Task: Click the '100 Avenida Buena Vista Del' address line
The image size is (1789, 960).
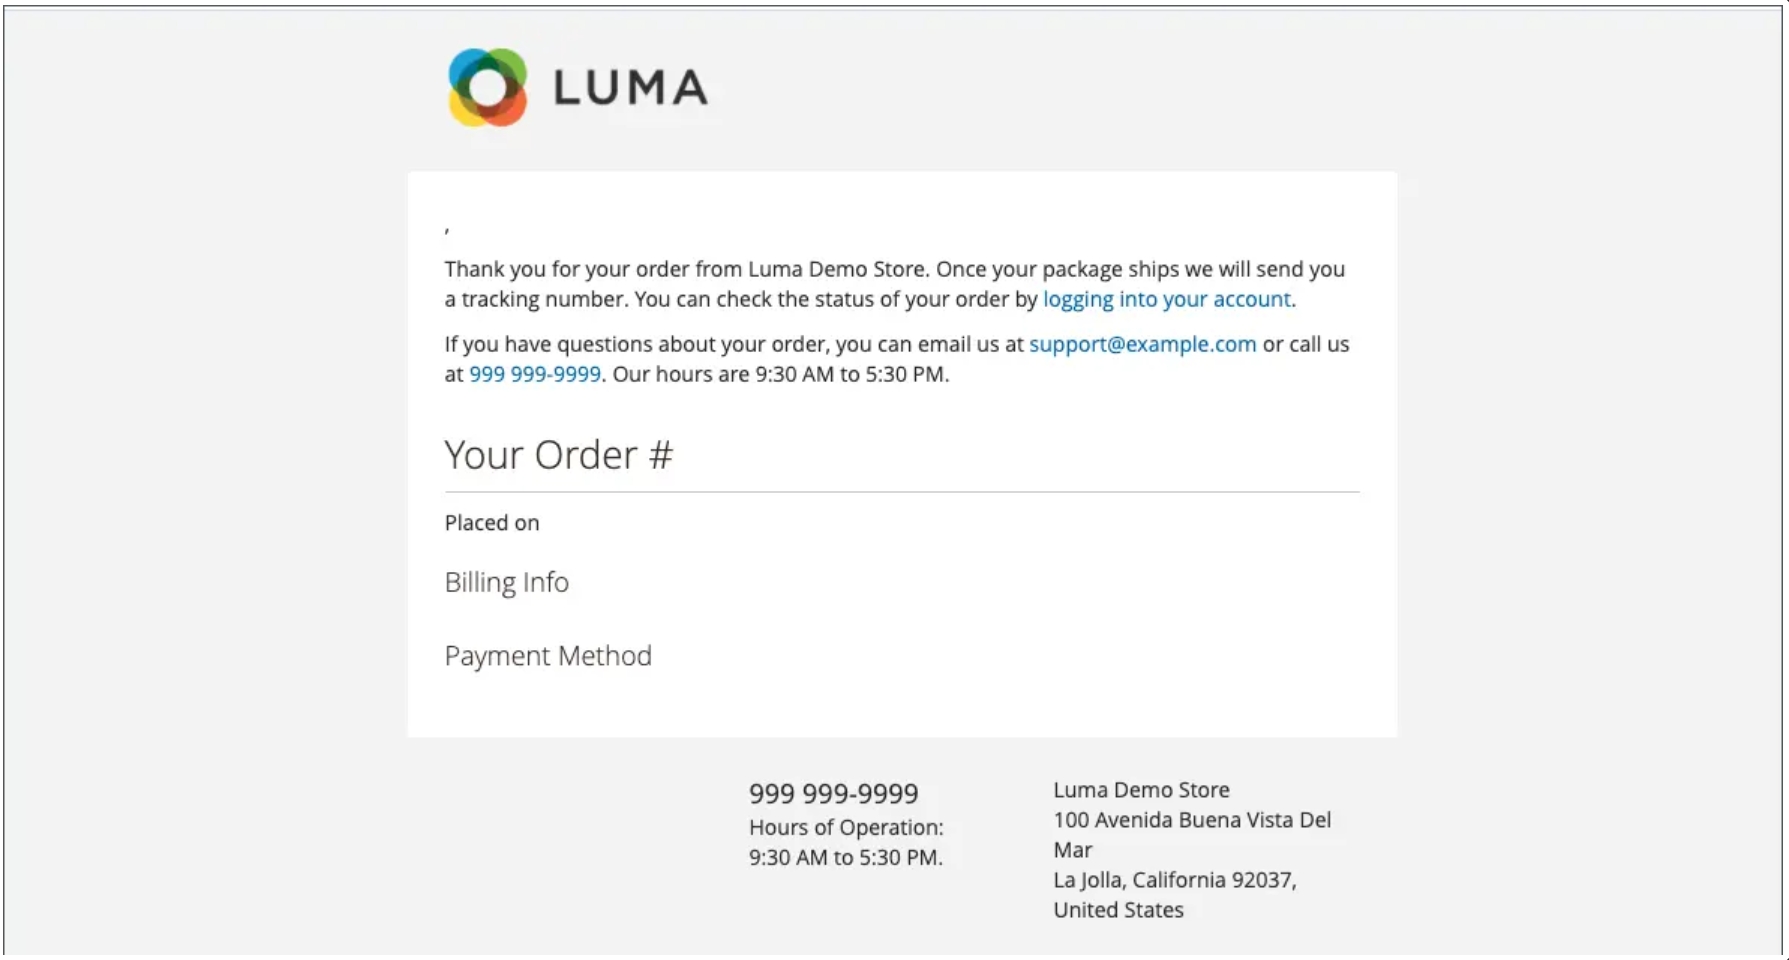Action: point(1192,820)
